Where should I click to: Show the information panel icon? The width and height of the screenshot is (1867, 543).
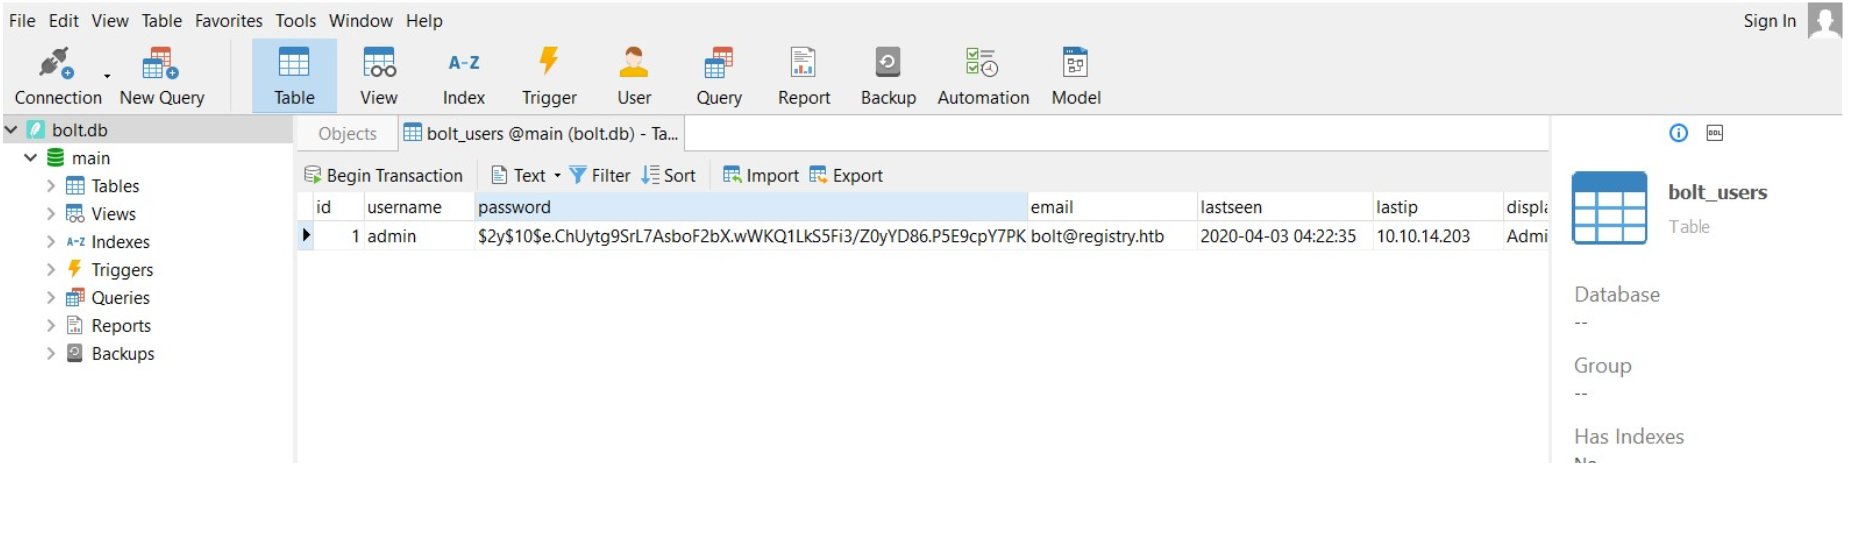(x=1678, y=133)
